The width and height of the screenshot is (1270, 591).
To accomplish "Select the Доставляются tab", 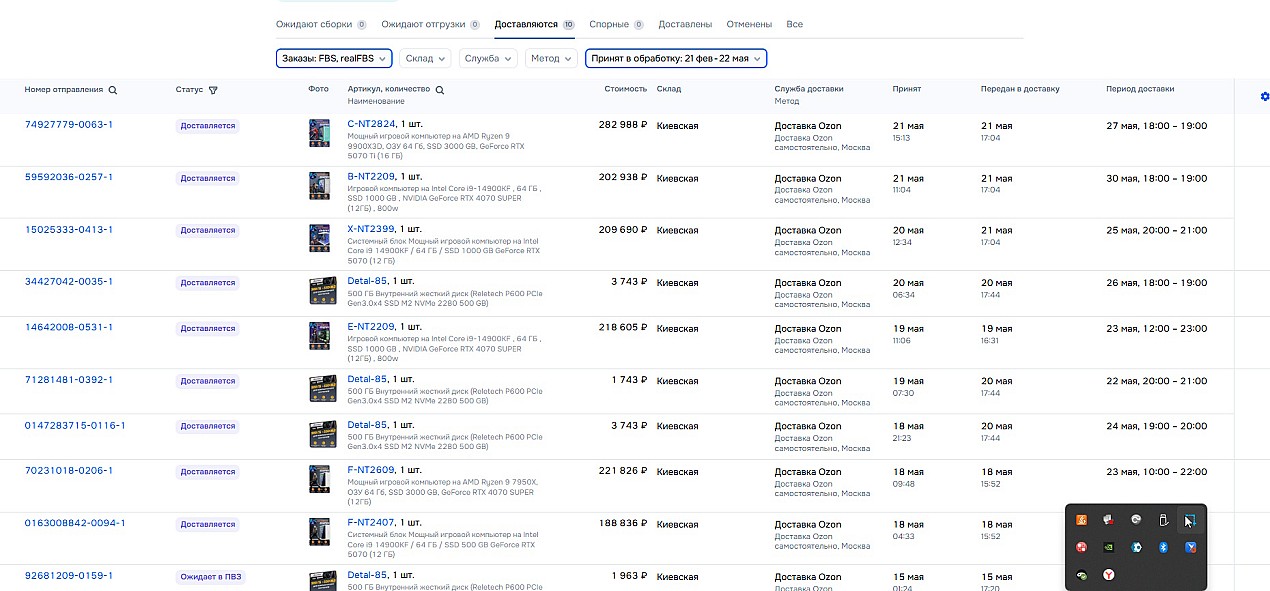I will [534, 24].
